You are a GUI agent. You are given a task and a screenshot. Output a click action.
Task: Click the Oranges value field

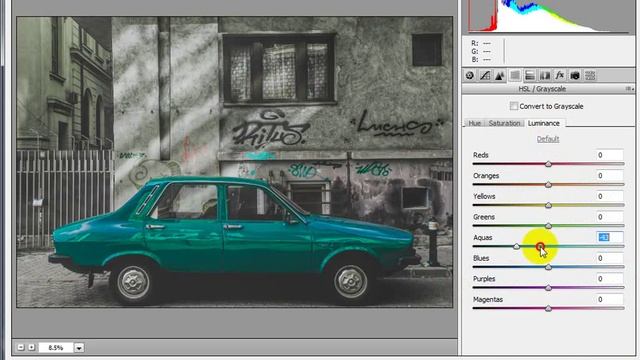[609, 176]
